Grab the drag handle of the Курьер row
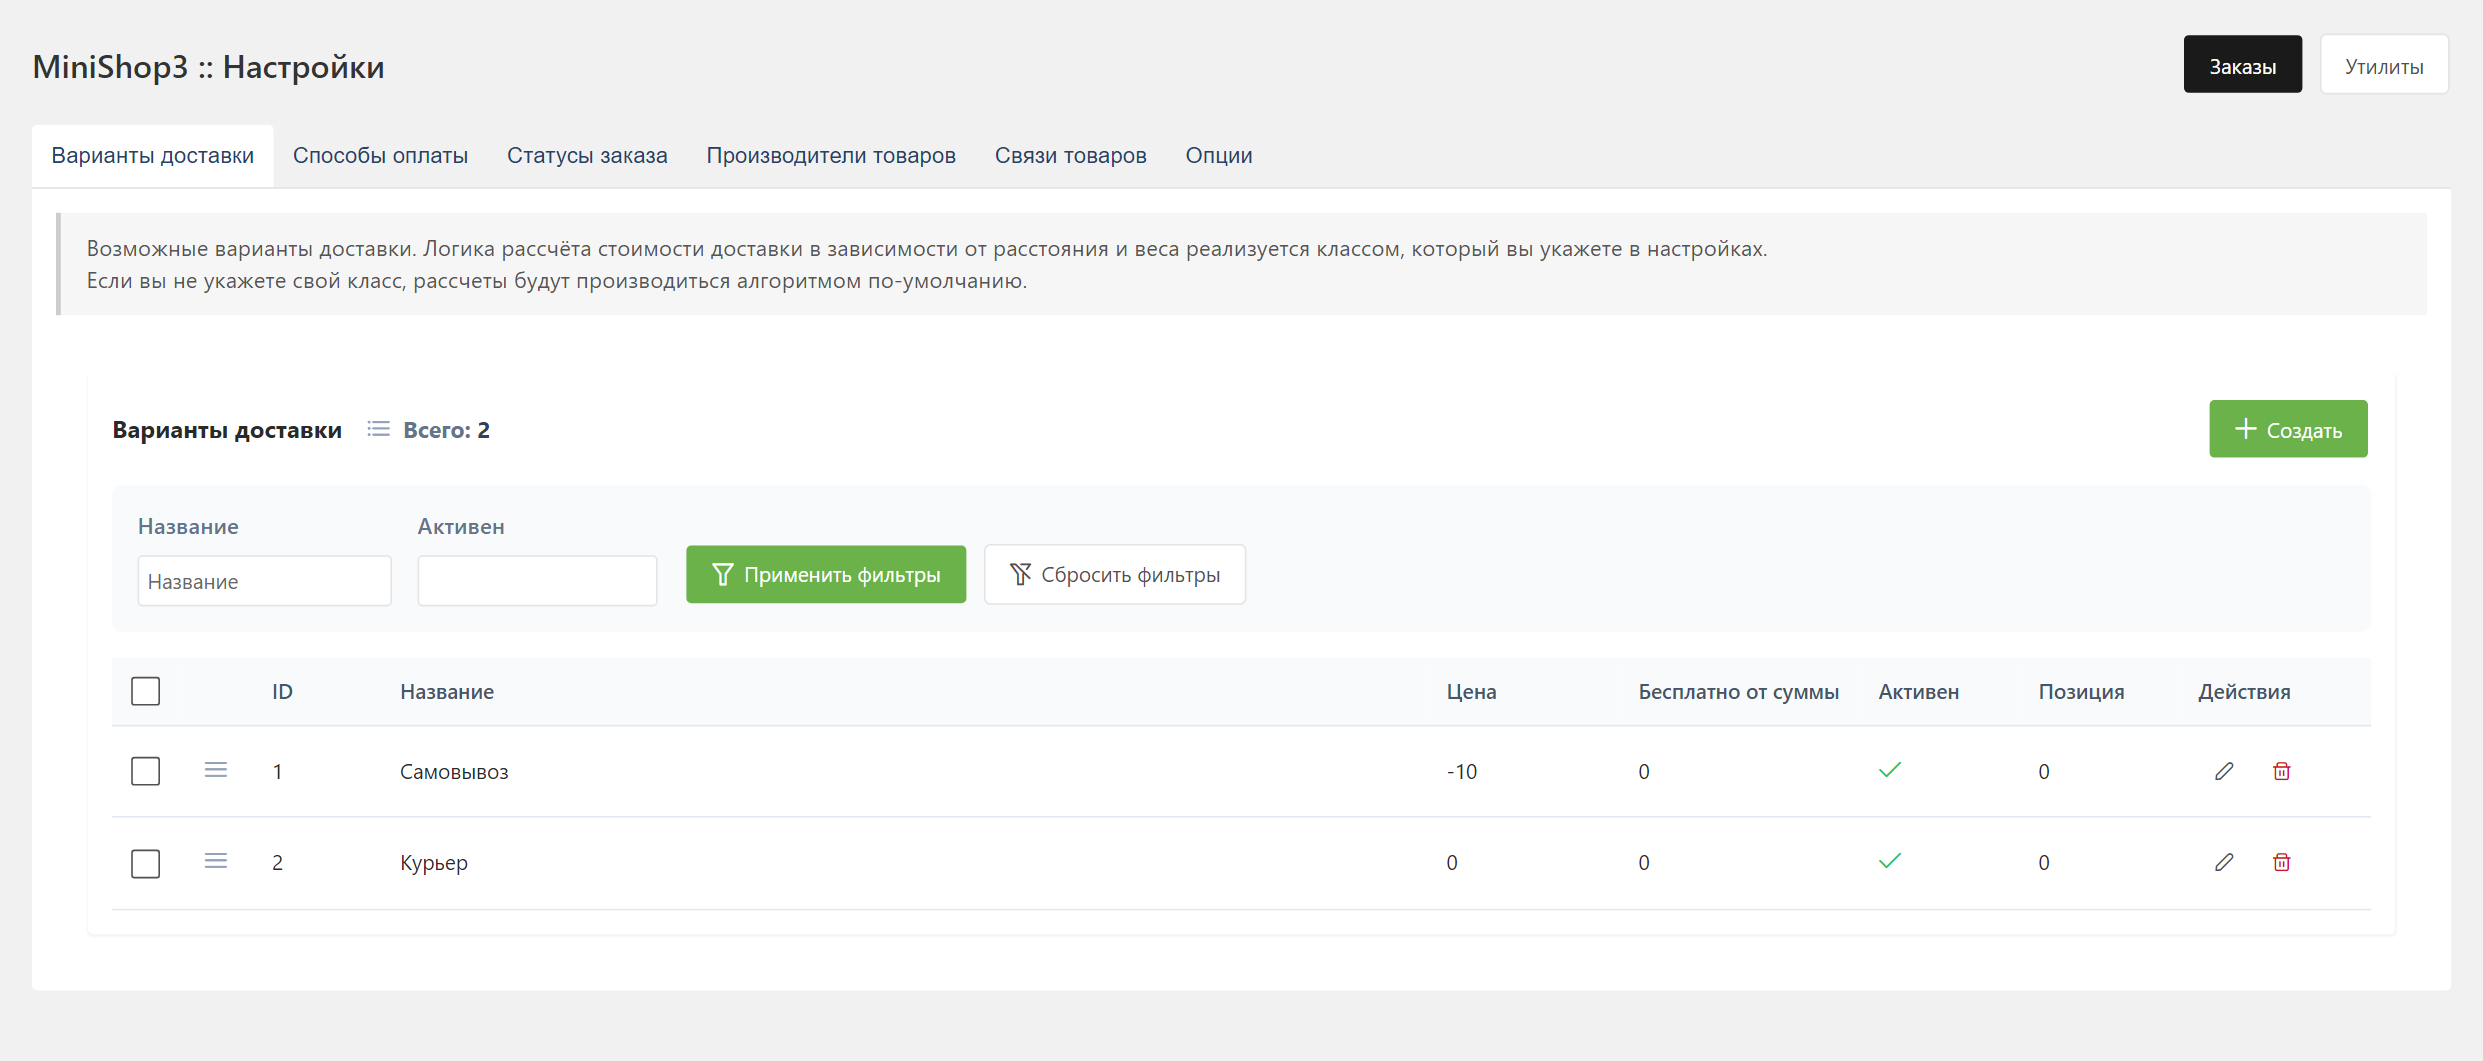 pos(216,861)
